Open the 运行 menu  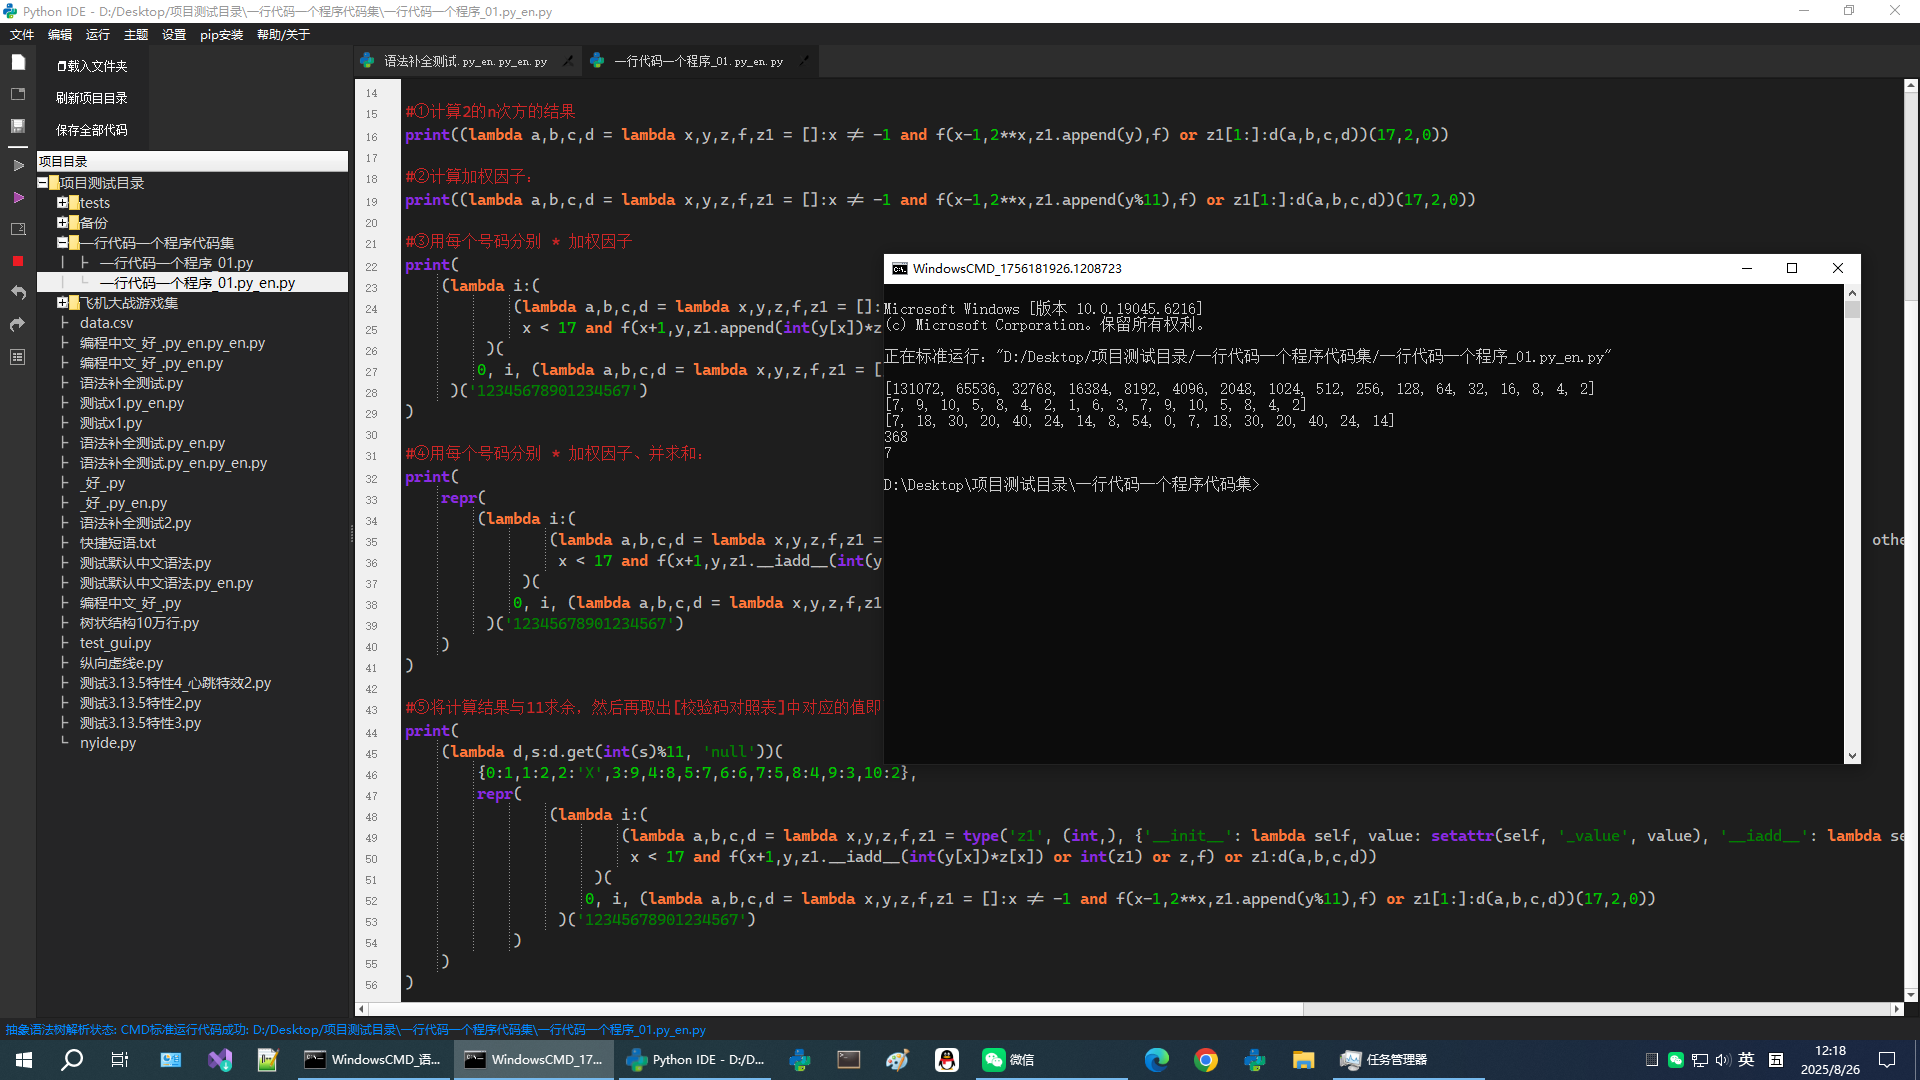pos(97,35)
